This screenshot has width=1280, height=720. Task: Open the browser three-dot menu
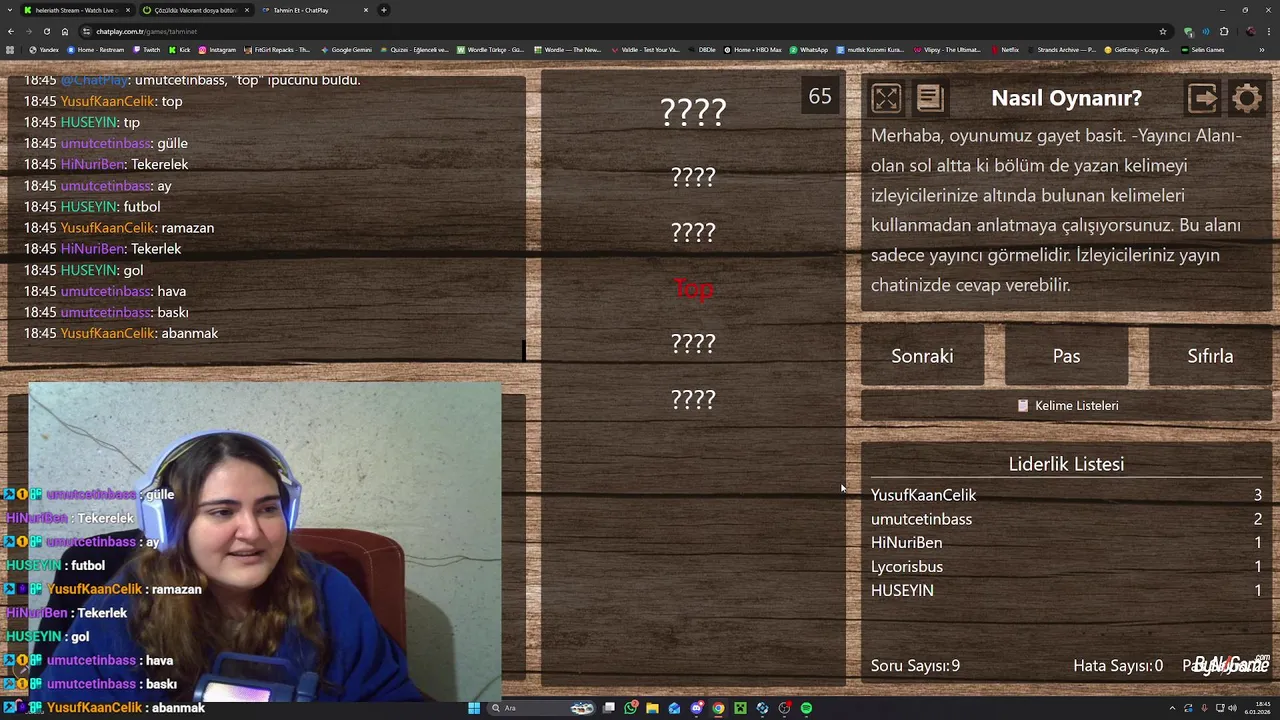click(x=1268, y=31)
